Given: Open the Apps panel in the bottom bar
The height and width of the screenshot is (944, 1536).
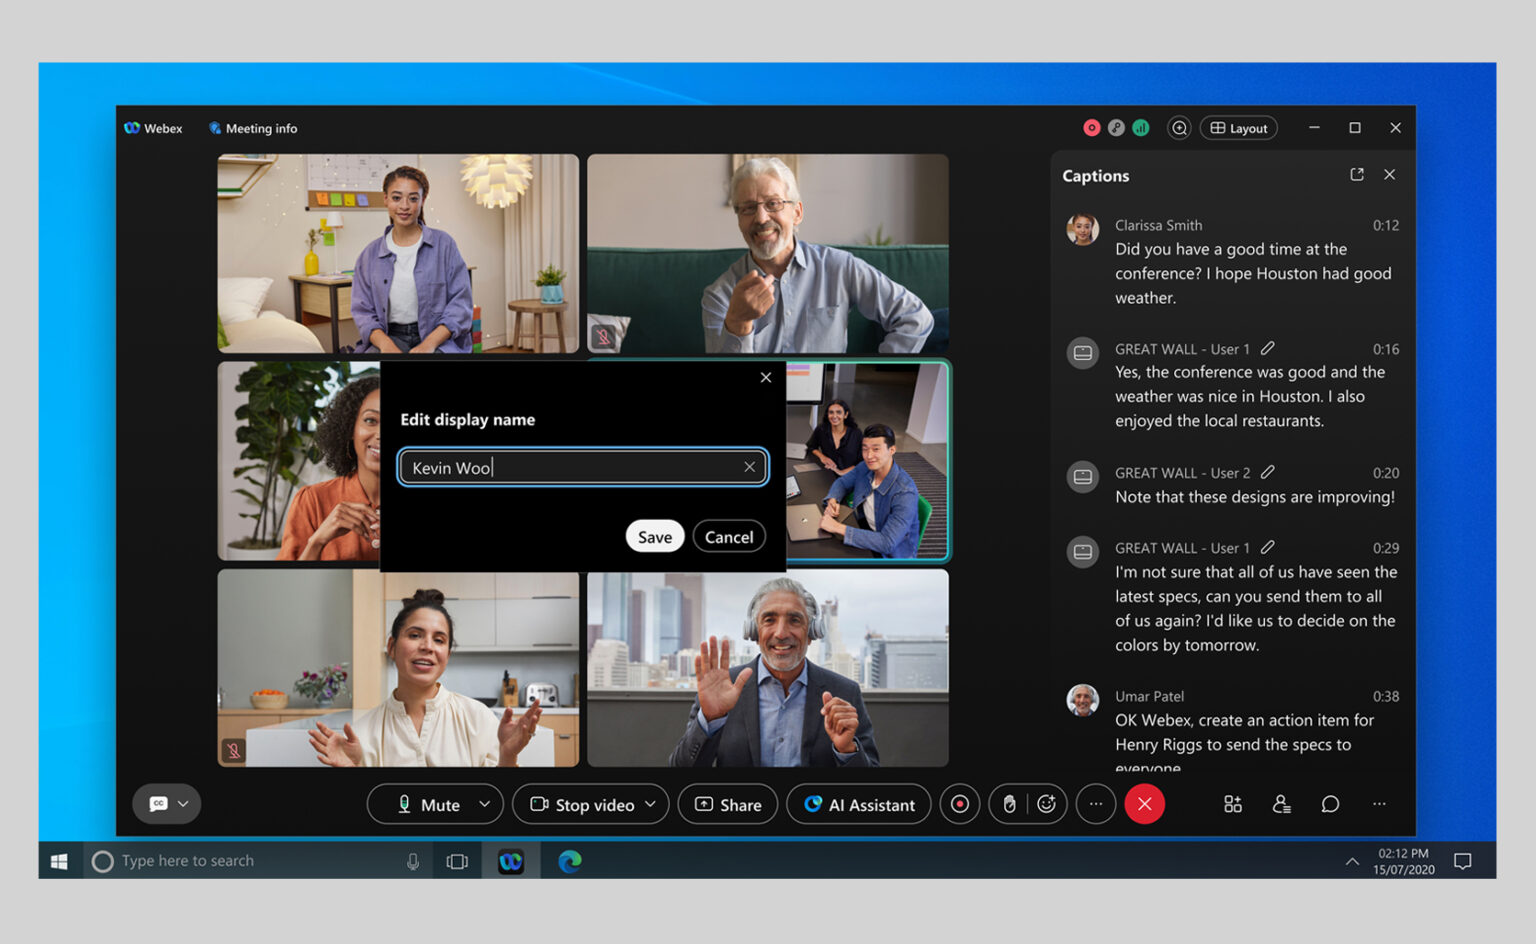Looking at the screenshot, I should (x=1232, y=803).
